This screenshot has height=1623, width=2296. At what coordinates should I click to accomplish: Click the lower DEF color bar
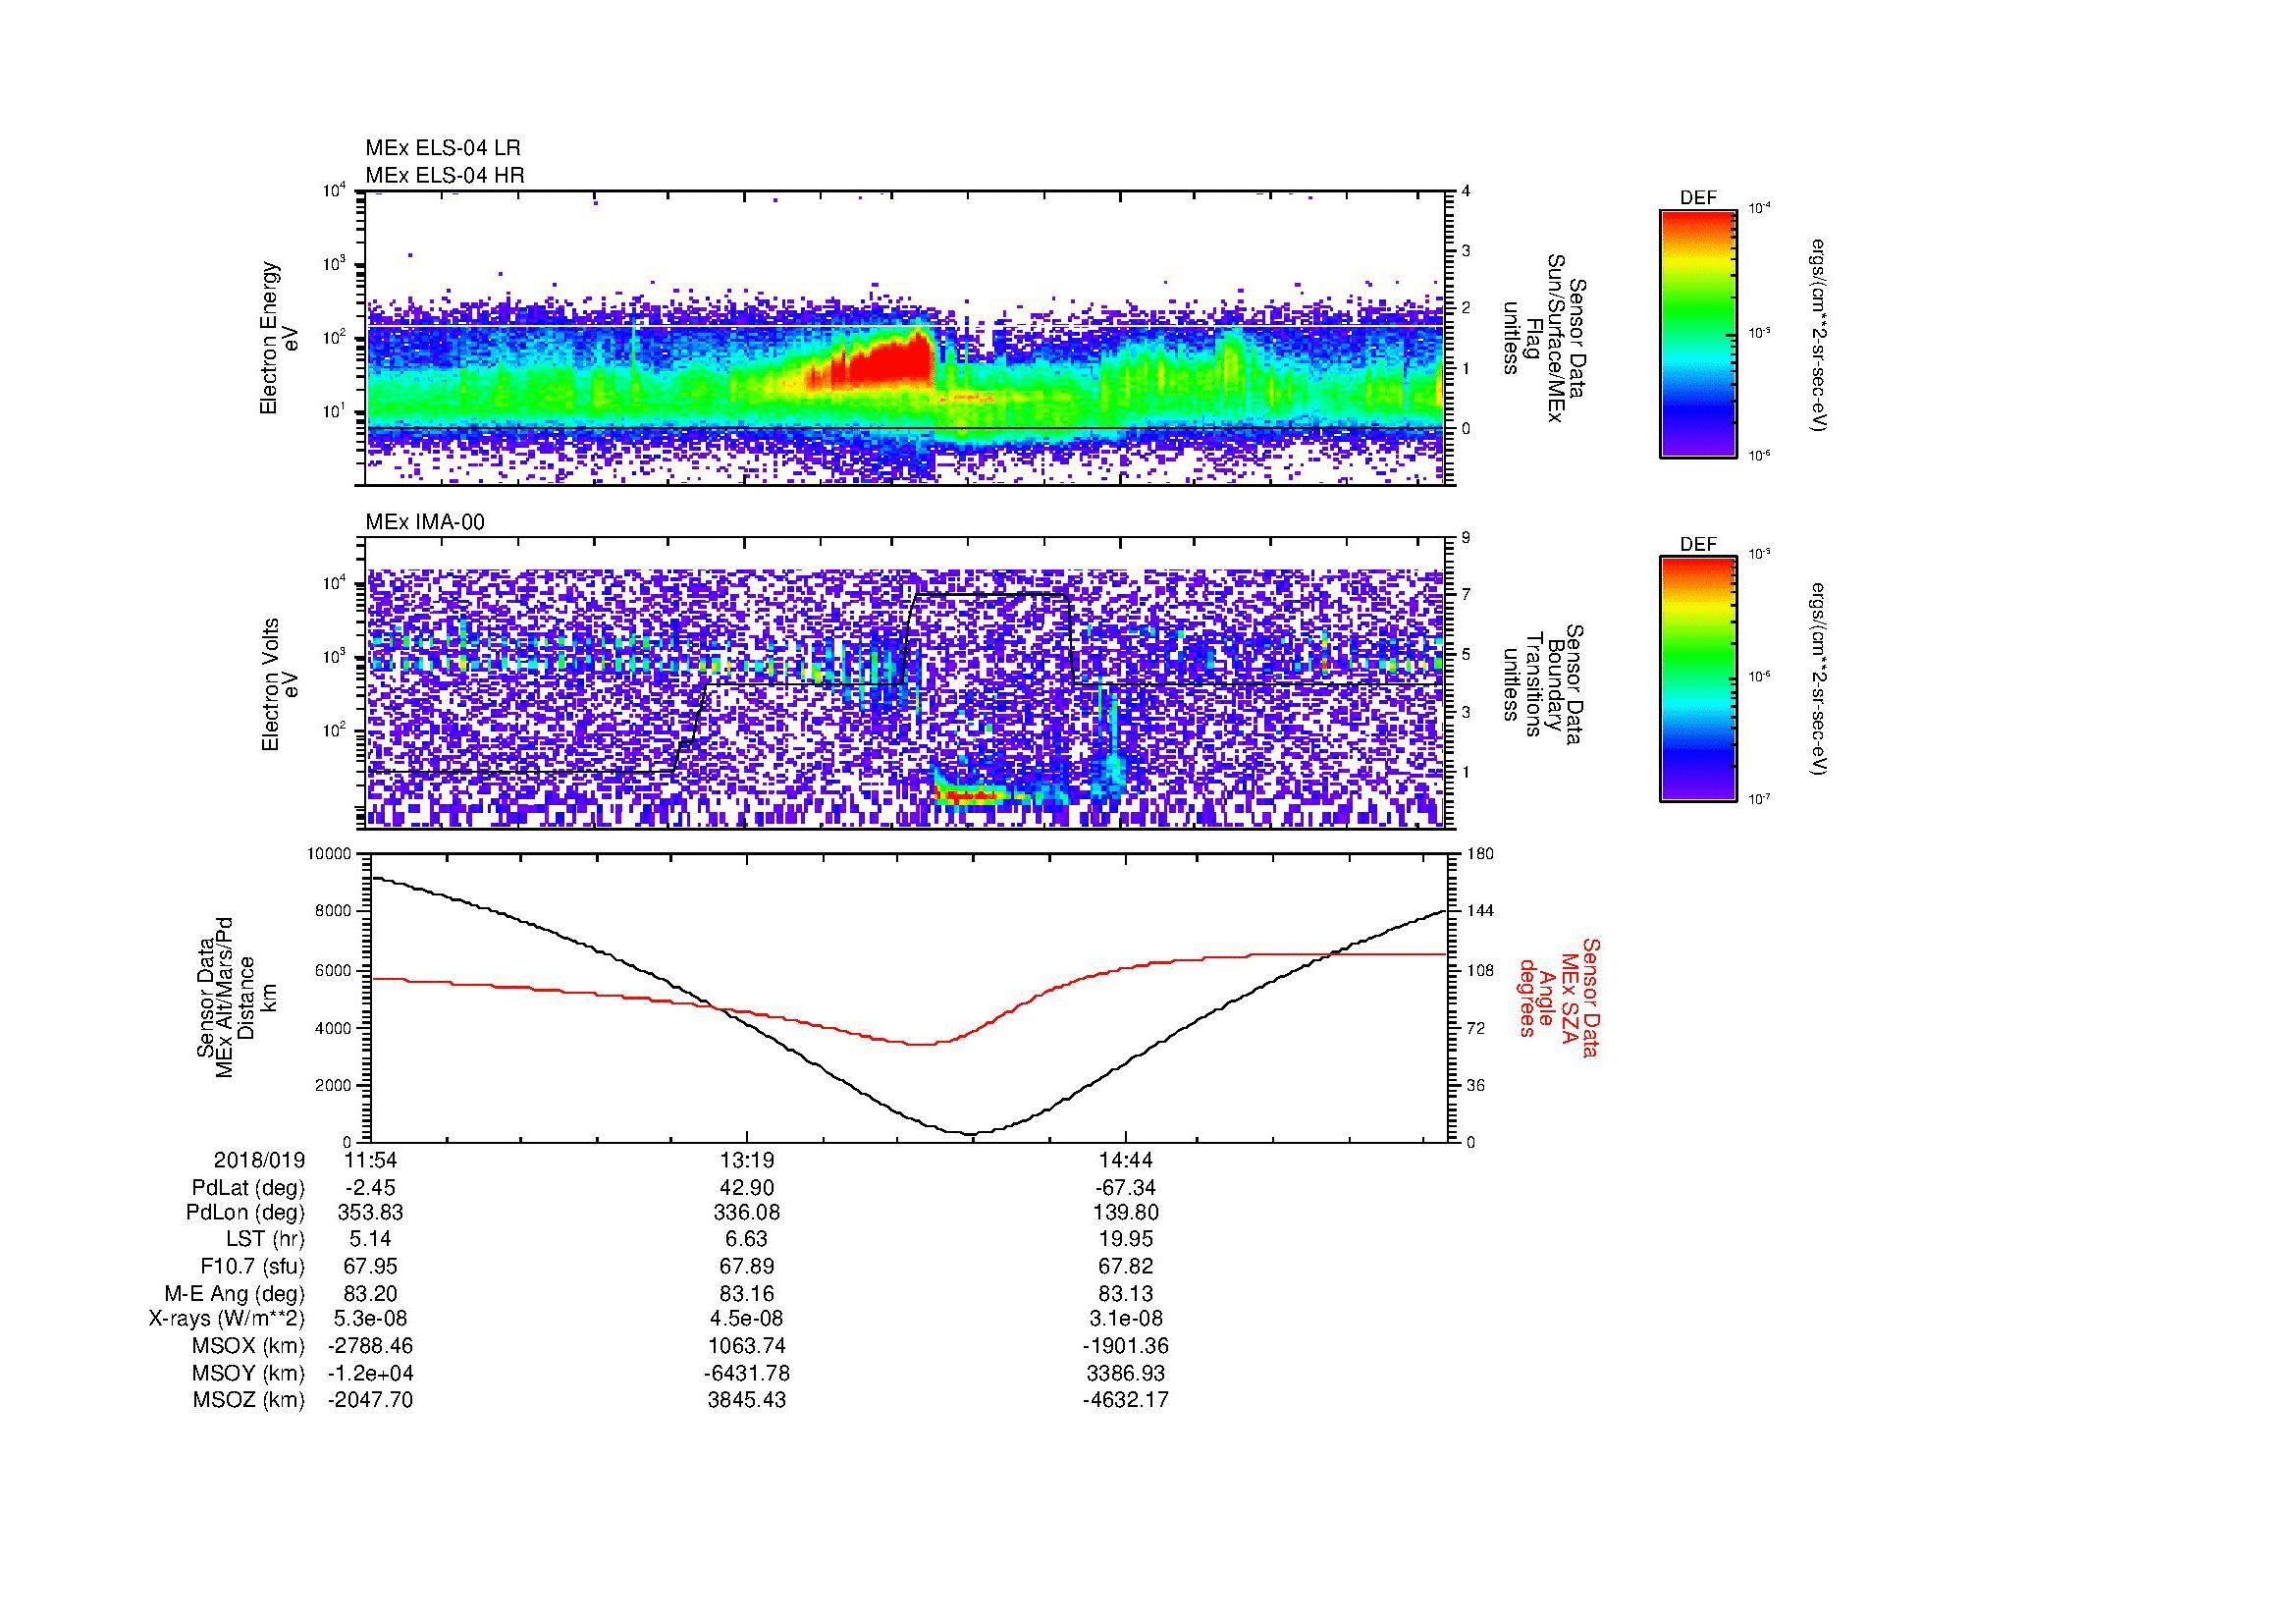[x=1698, y=679]
